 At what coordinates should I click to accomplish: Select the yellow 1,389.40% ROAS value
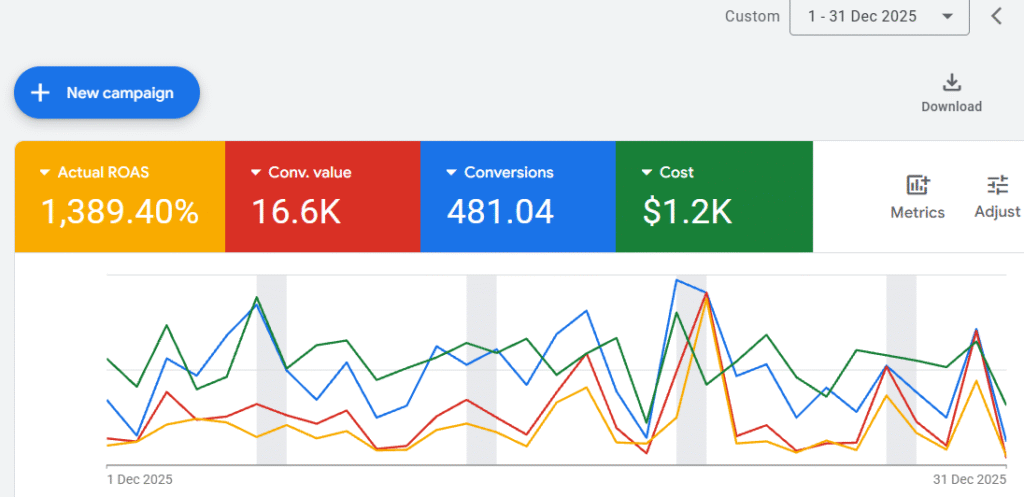(x=119, y=211)
